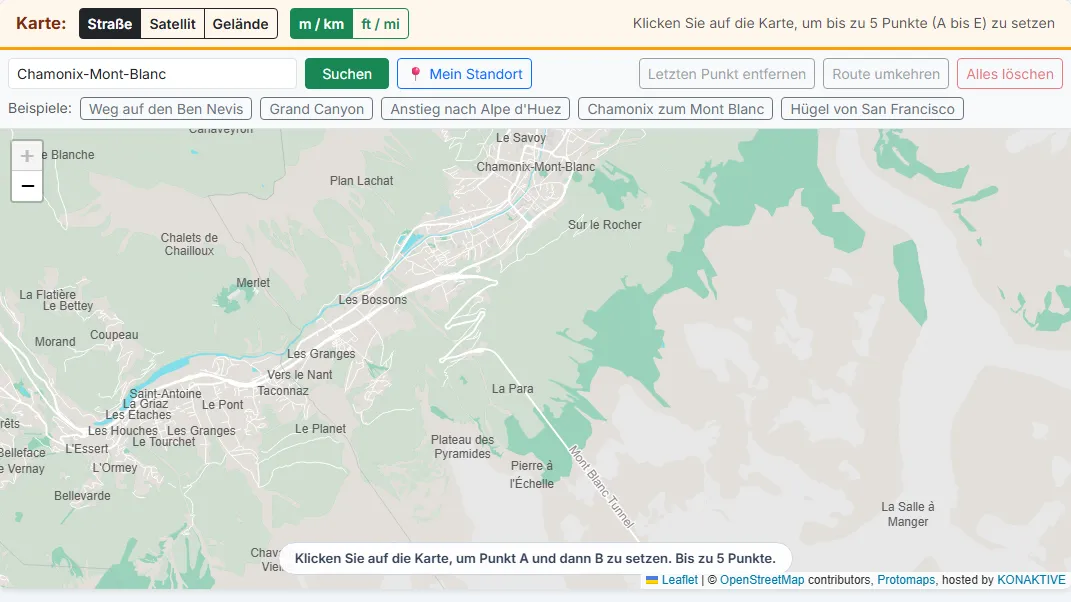Image resolution: width=1071 pixels, height=602 pixels.
Task: Switch map to Straße view
Action: coord(110,24)
